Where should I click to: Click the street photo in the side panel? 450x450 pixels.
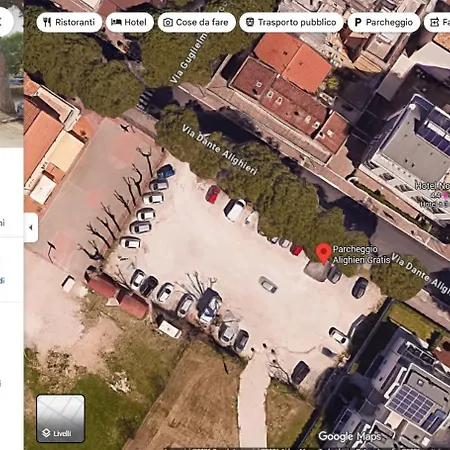[x=12, y=77]
